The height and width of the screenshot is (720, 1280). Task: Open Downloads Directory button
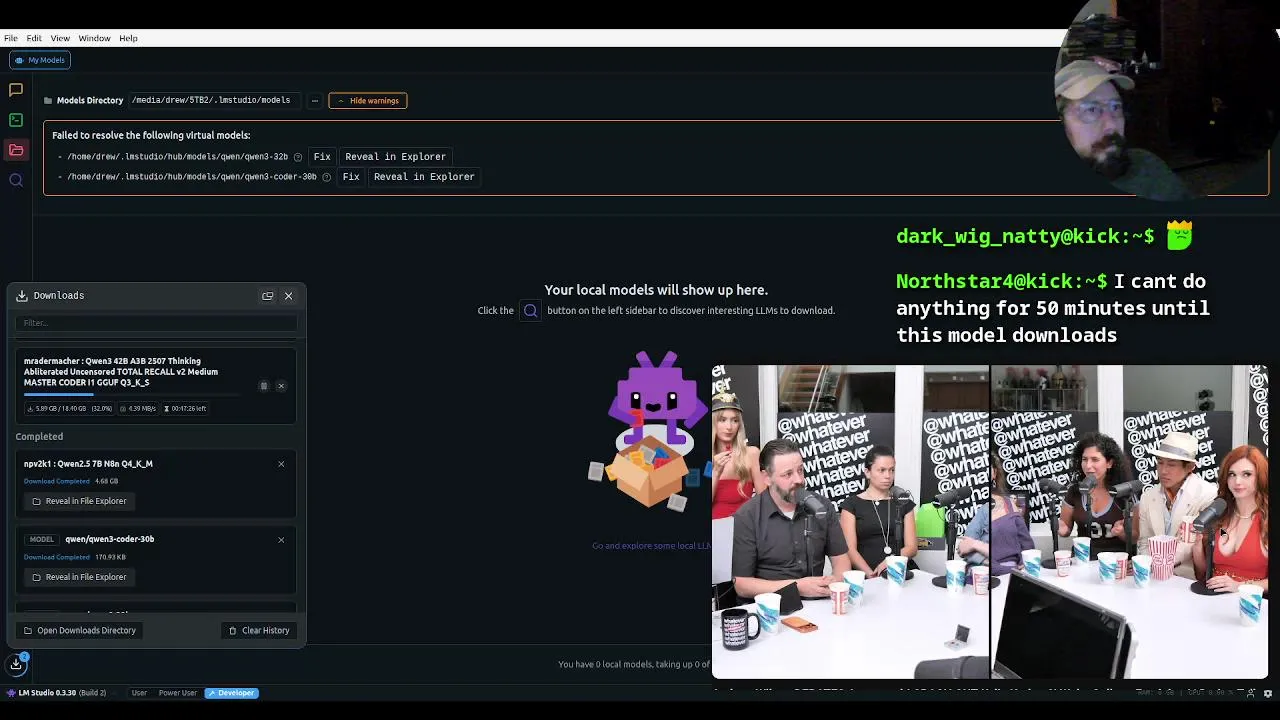point(79,631)
